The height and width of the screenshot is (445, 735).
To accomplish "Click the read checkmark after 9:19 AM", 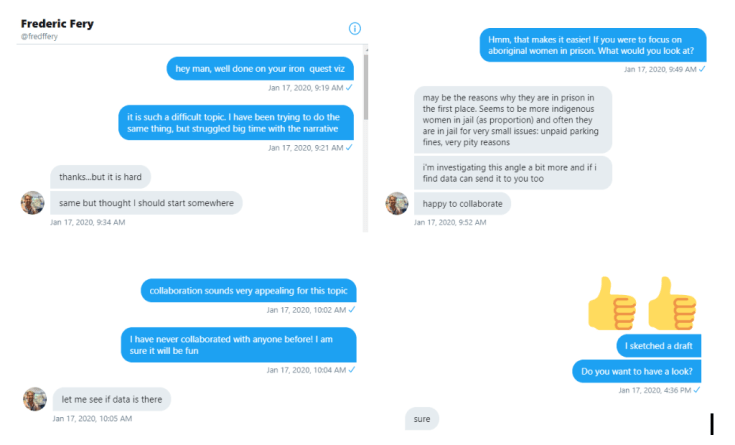I will click(349, 88).
